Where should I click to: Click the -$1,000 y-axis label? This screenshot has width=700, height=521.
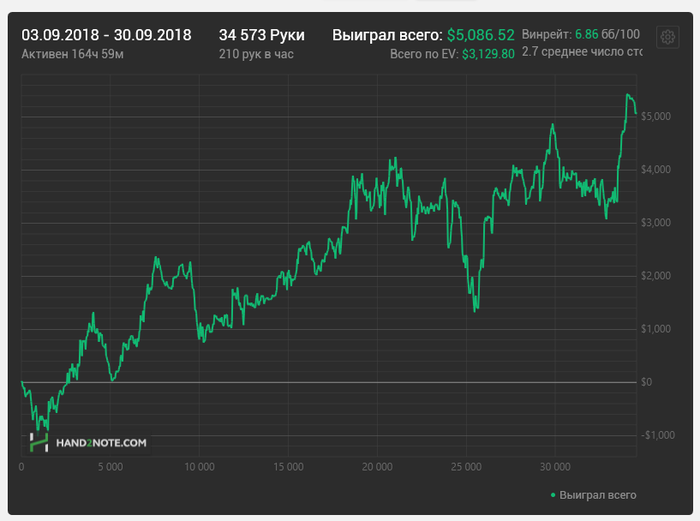pos(658,435)
